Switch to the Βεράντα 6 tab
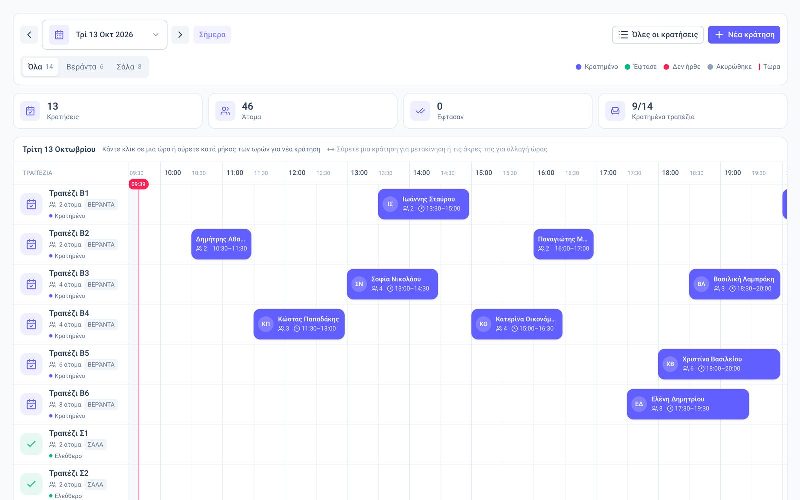This screenshot has height=500, width=800. [85, 67]
